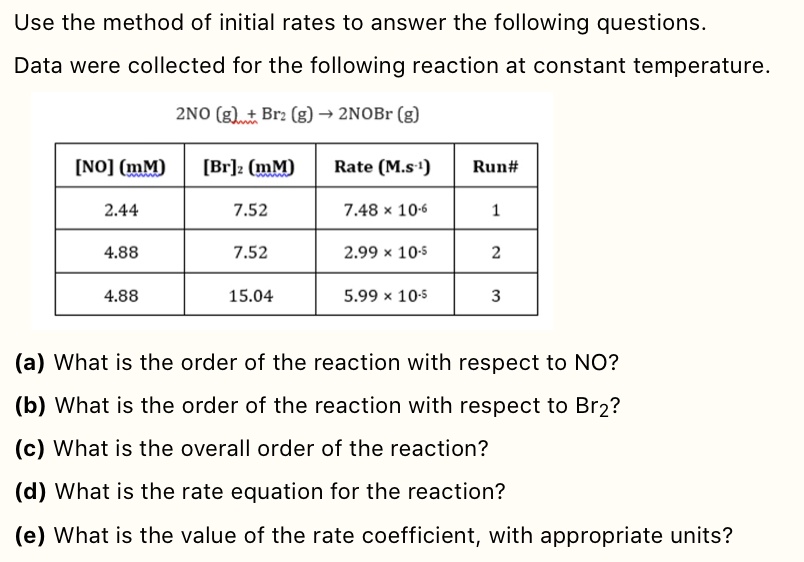Click question (d) about the rate equation
Screen dimensions: 804x562
pyautogui.click(x=260, y=492)
